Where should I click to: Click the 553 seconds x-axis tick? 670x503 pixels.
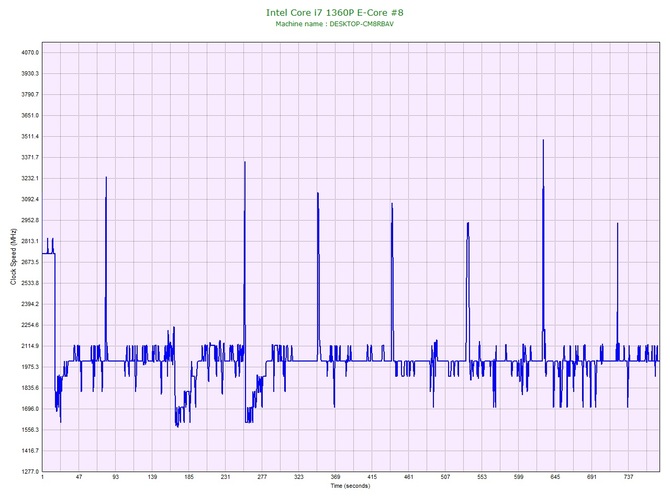point(482,477)
